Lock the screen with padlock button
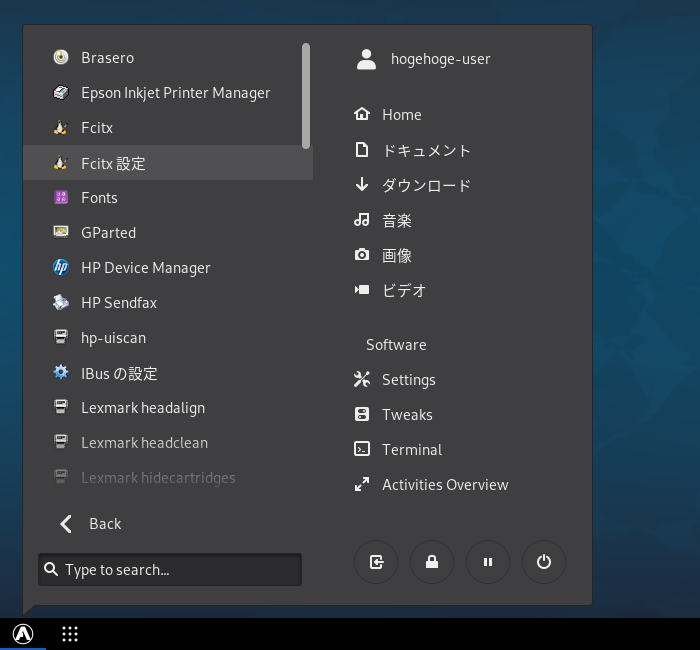The height and width of the screenshot is (650, 700). pos(432,562)
